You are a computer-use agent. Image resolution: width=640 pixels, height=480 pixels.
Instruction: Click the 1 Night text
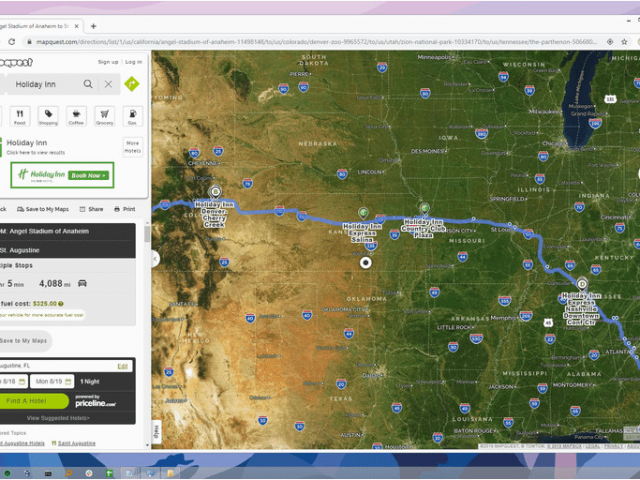click(x=89, y=382)
